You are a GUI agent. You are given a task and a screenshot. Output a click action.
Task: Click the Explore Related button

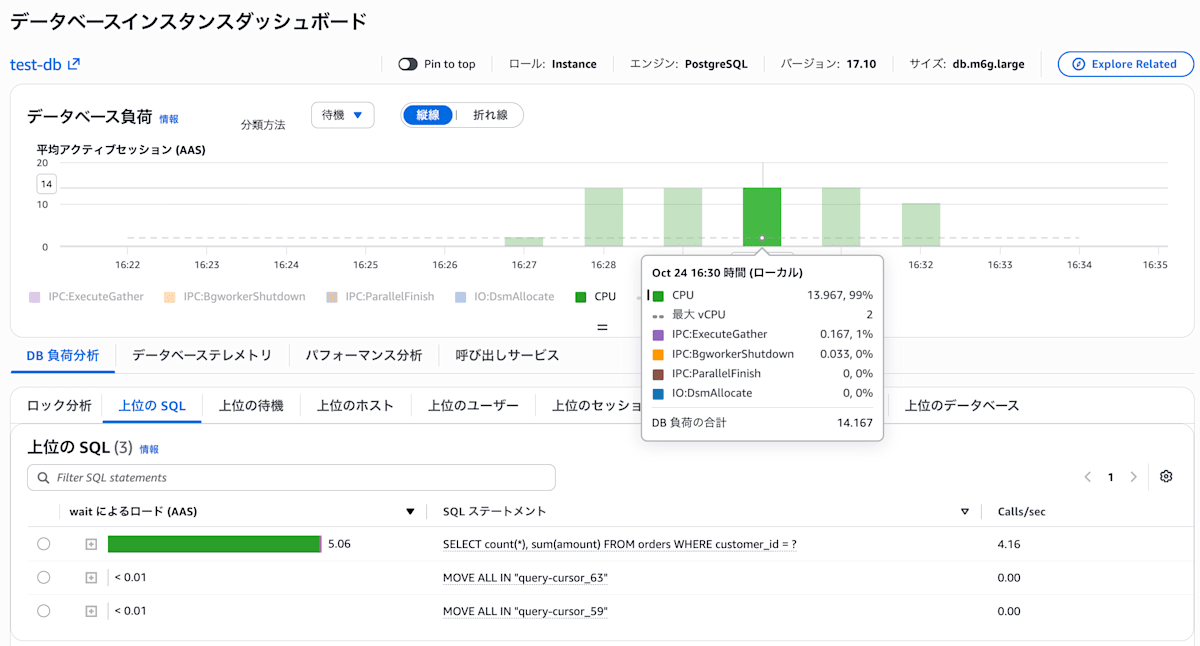tap(1125, 64)
